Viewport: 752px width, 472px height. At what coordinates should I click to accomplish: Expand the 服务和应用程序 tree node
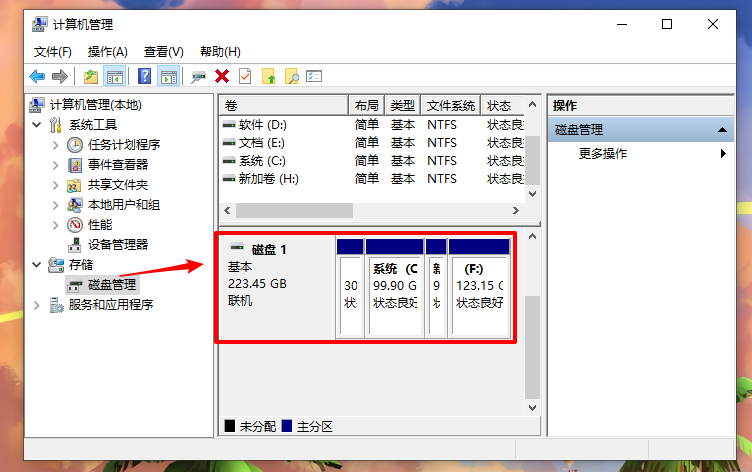(x=38, y=305)
